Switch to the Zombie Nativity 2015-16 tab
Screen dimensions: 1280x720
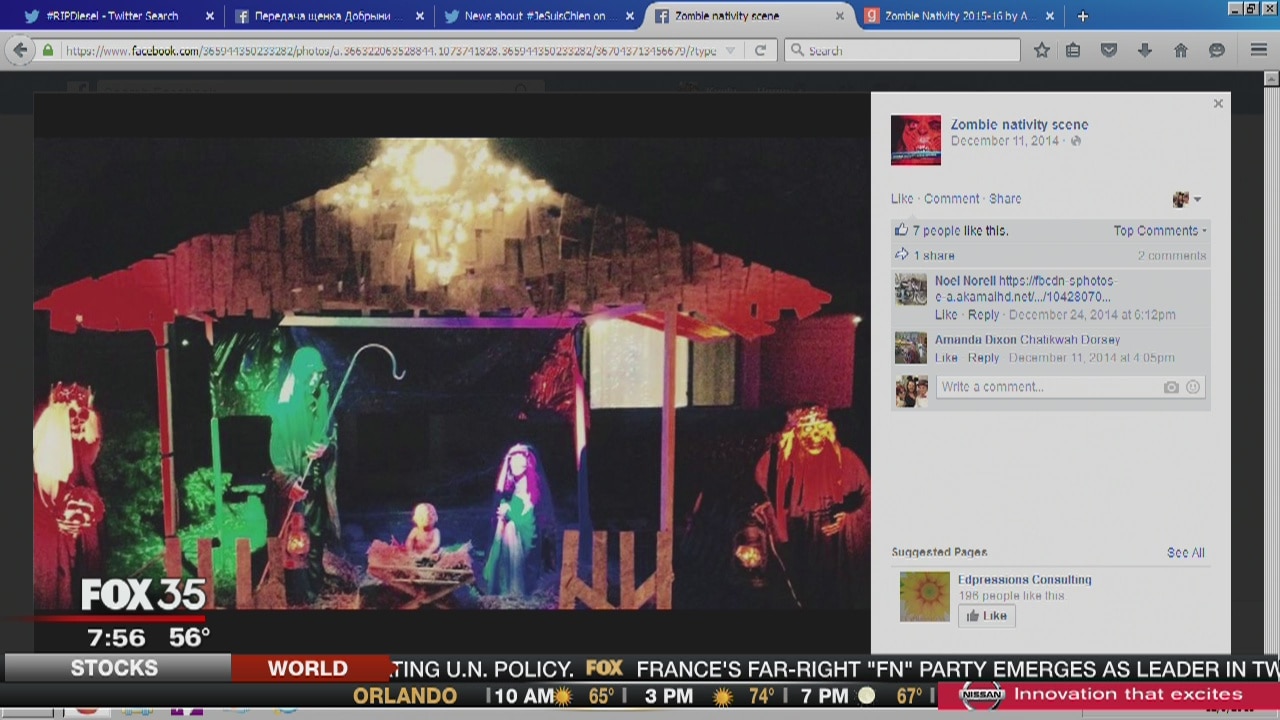click(958, 16)
